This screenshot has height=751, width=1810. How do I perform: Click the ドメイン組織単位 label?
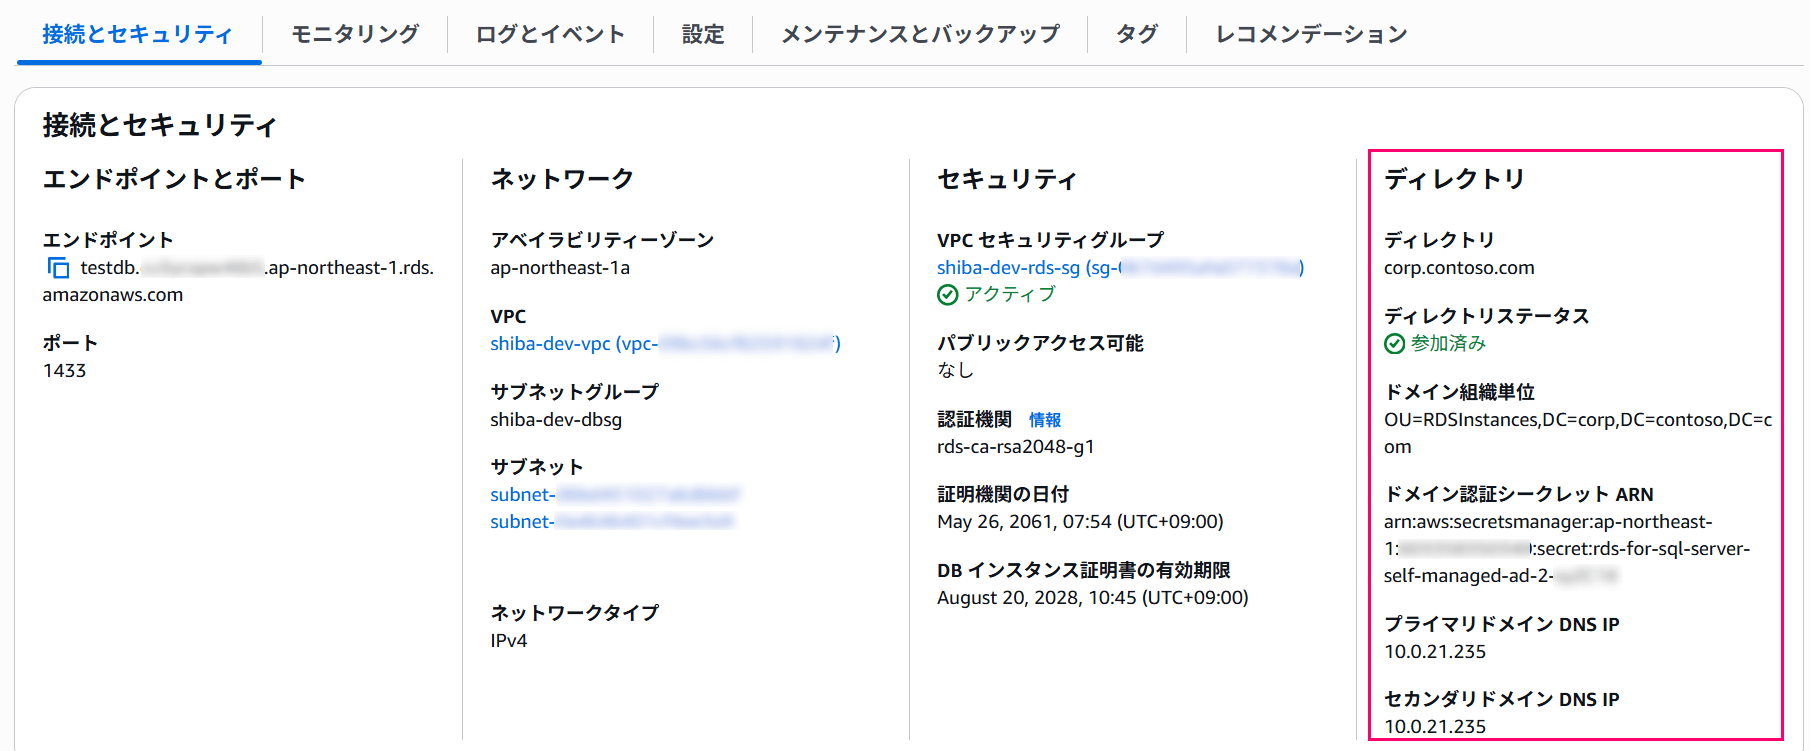pos(1459,393)
